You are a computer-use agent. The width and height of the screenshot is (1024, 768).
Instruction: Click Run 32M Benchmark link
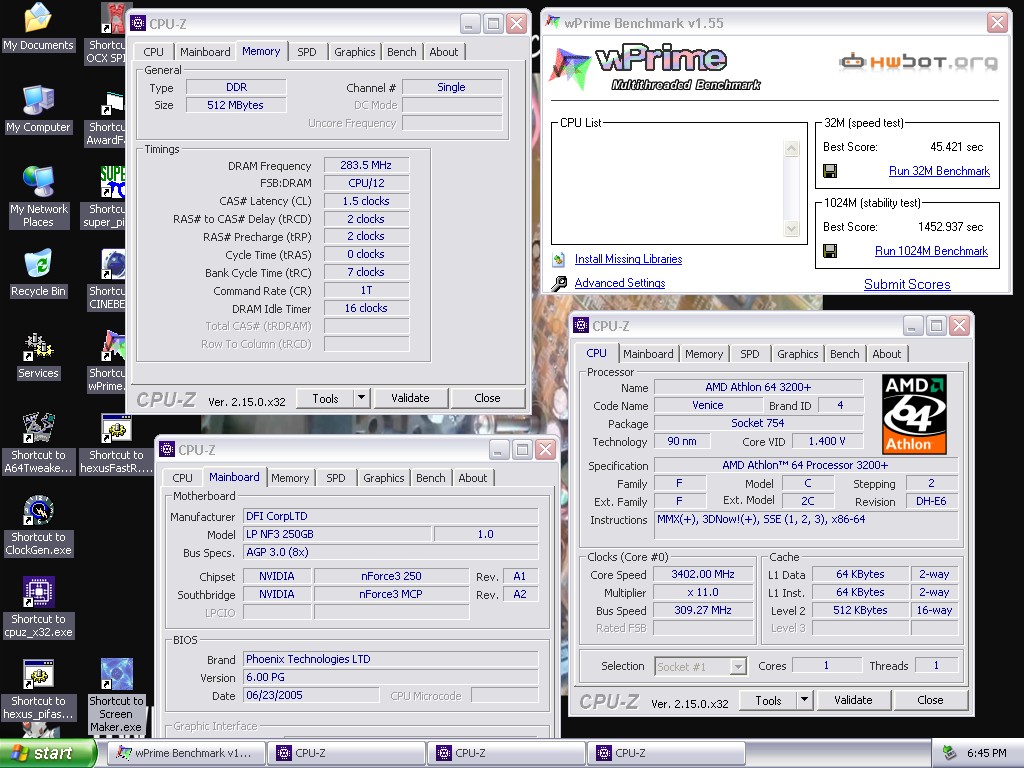point(939,171)
